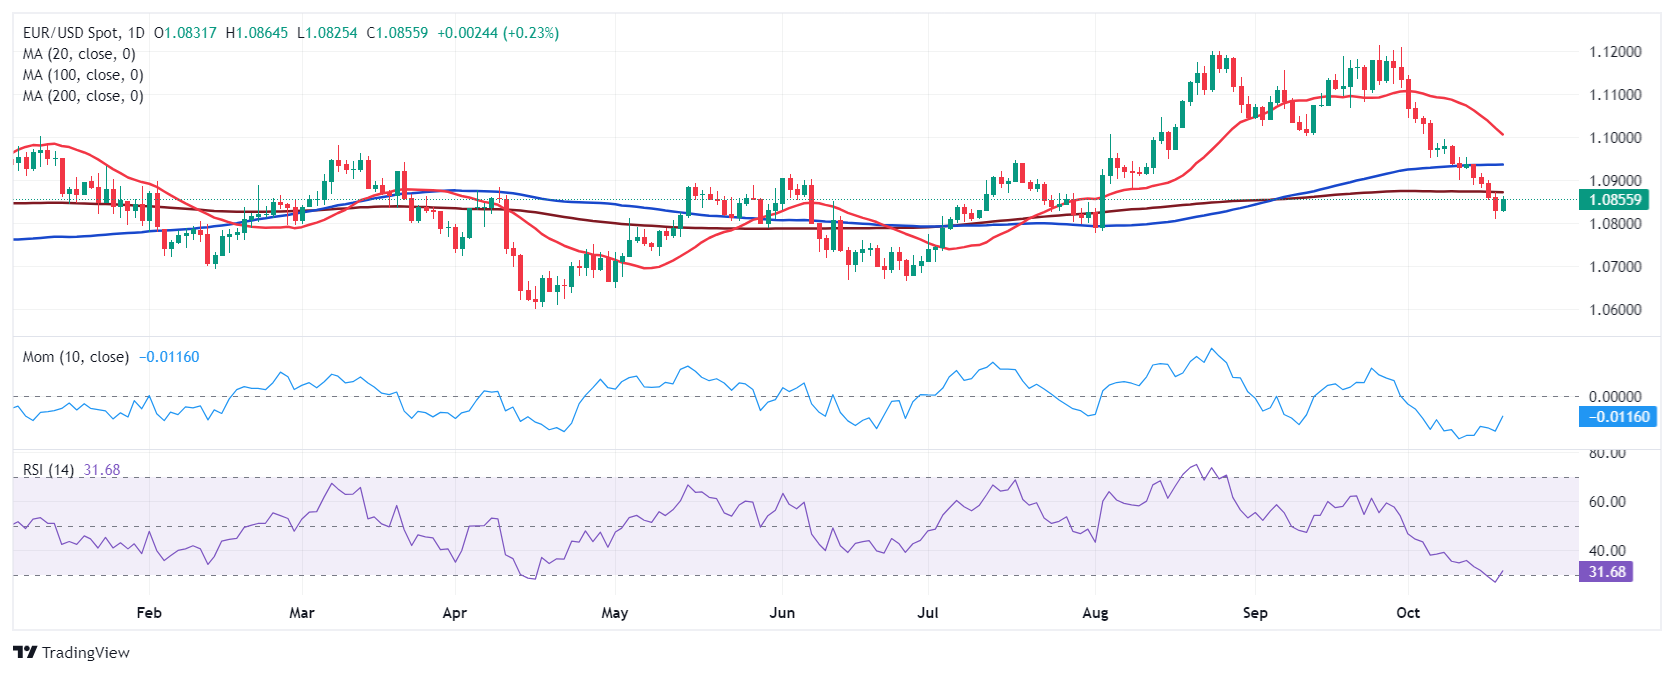The image size is (1674, 674).
Task: Click the 1.12000 price axis label
Action: click(x=1615, y=52)
